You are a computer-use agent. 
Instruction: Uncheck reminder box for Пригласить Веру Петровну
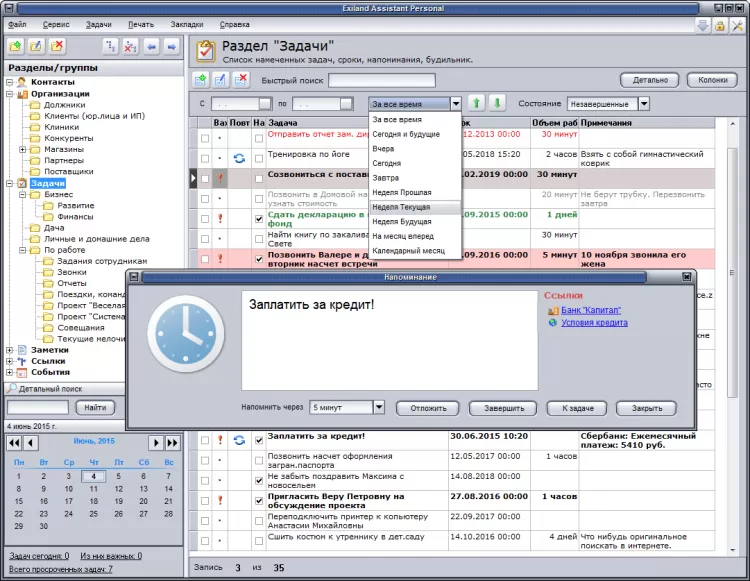(259, 501)
